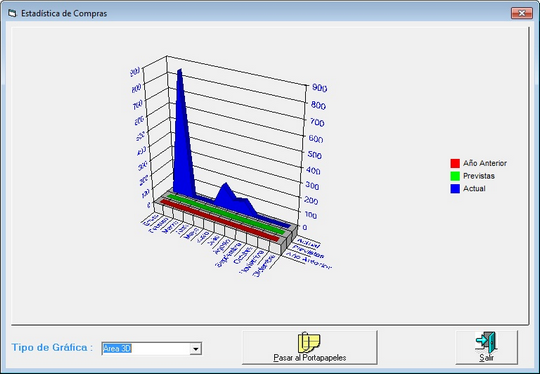Click the red Año Anterior band in chart
The height and width of the screenshot is (374, 540).
tap(220, 220)
